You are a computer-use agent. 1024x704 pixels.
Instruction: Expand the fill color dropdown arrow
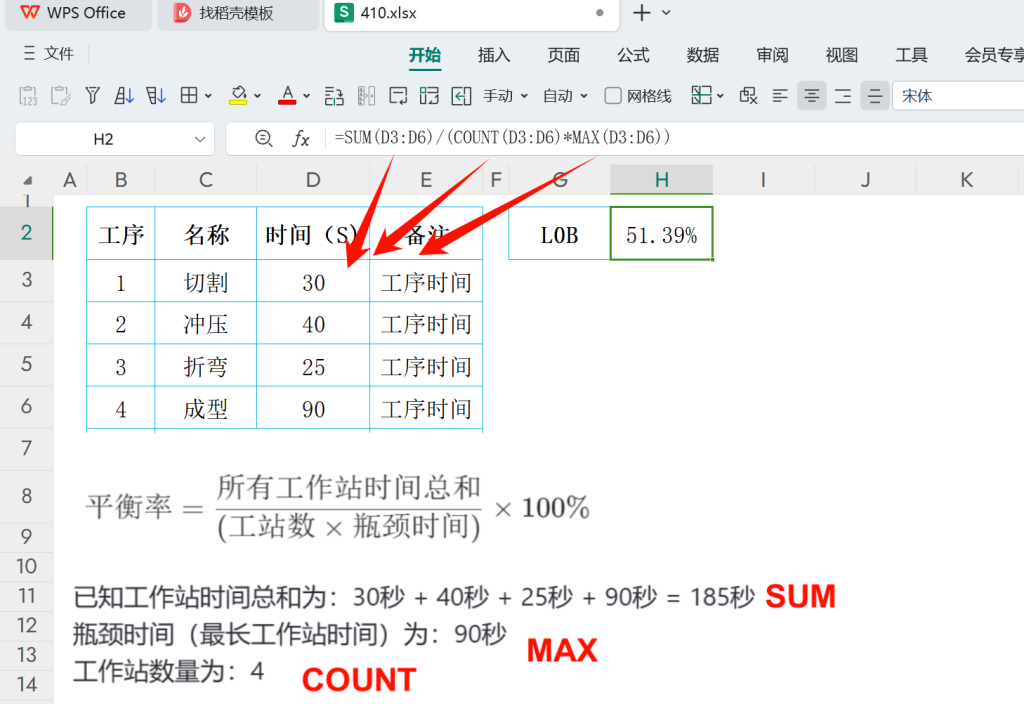(257, 96)
